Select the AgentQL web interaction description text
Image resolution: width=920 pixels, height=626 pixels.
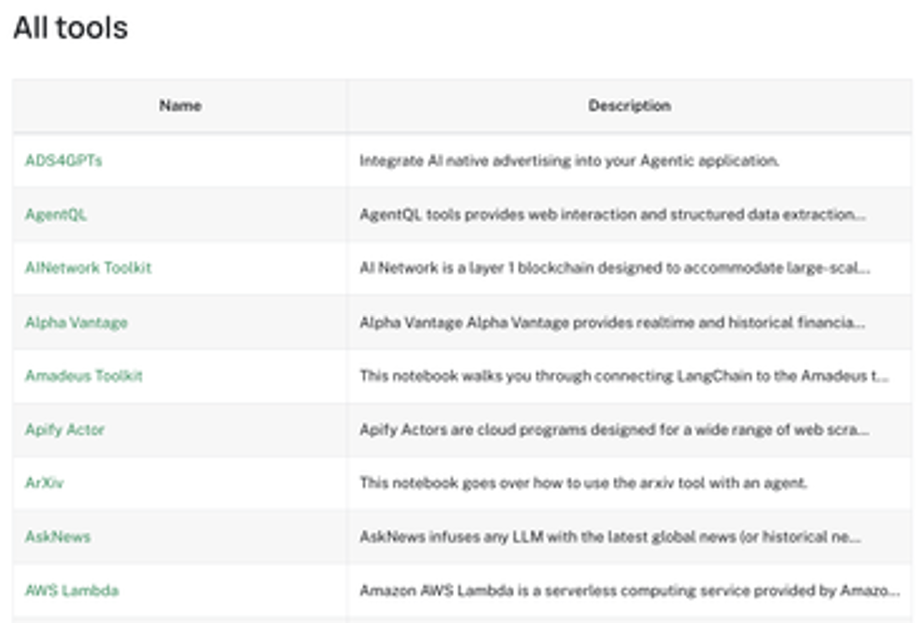pos(612,215)
